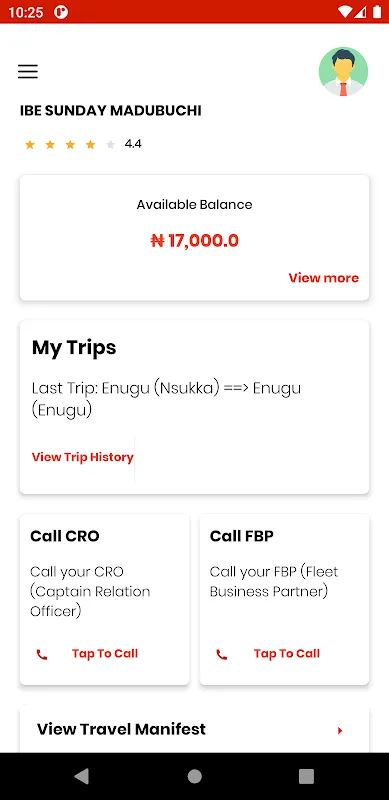Open View more under Available Balance

324,278
